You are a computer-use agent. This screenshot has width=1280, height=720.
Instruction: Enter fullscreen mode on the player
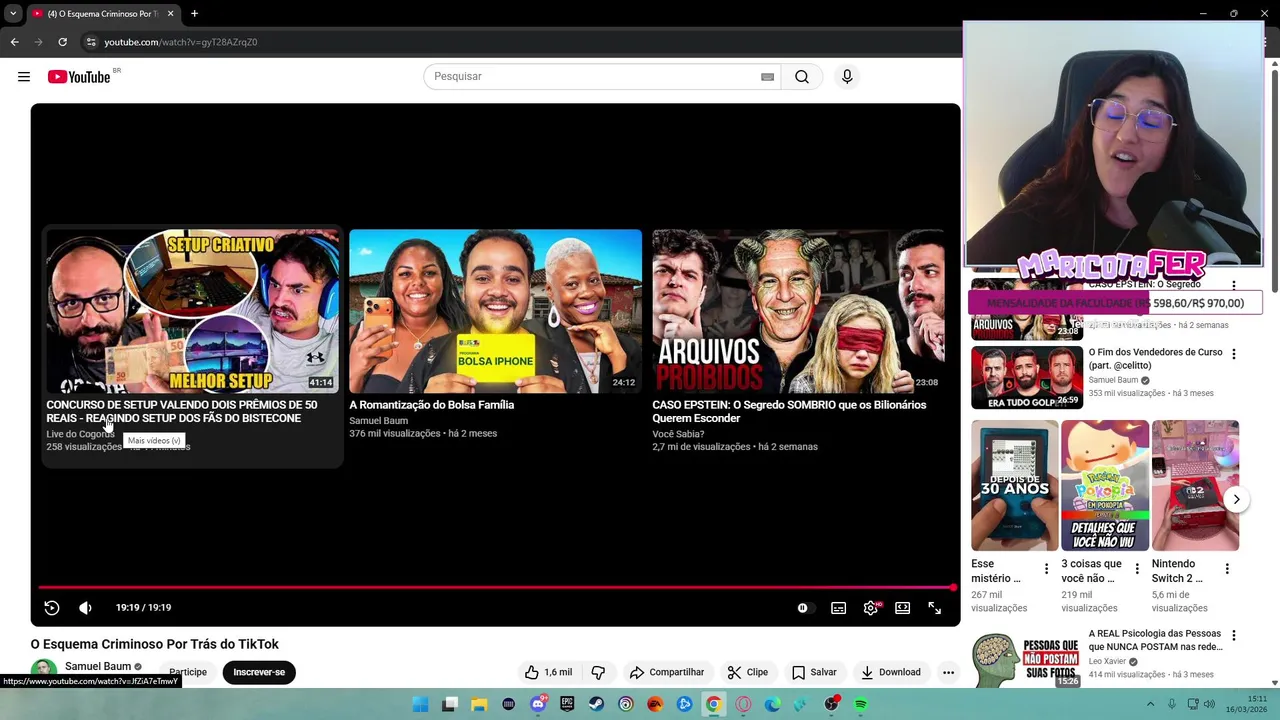934,607
